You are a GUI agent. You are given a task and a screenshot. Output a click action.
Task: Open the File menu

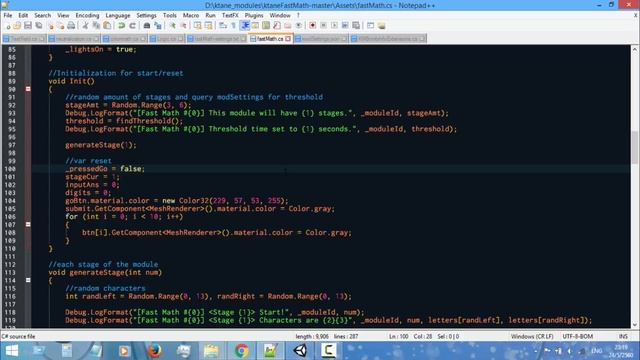coord(8,15)
